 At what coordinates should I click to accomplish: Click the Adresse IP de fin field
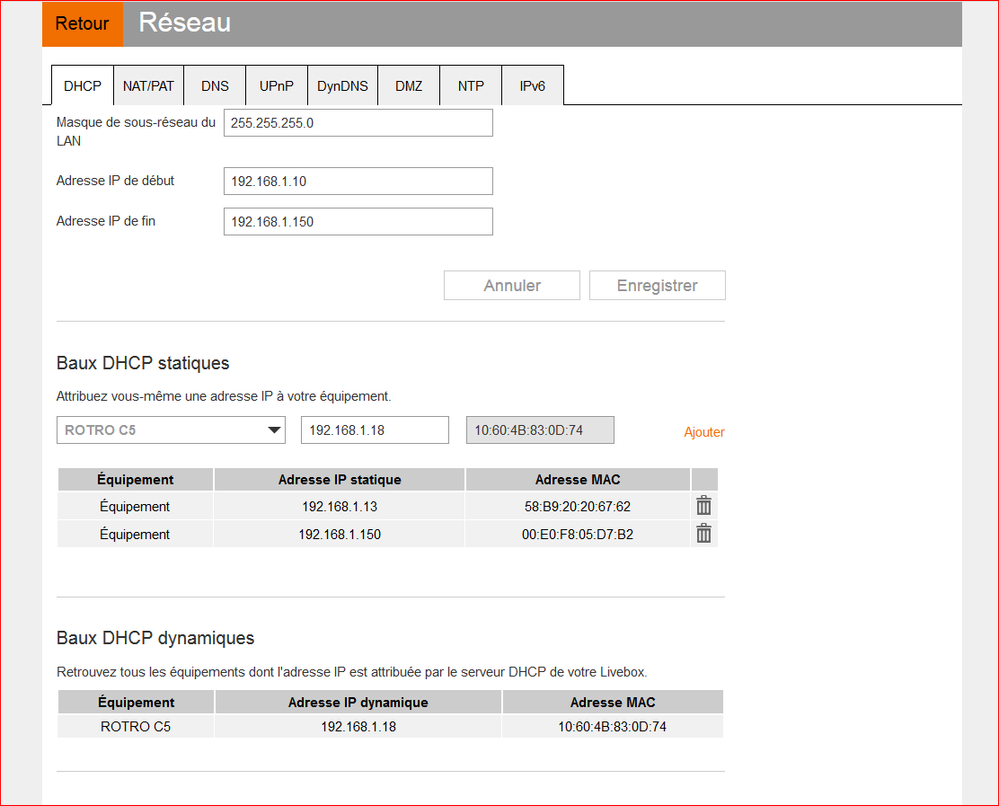pyautogui.click(x=357, y=221)
